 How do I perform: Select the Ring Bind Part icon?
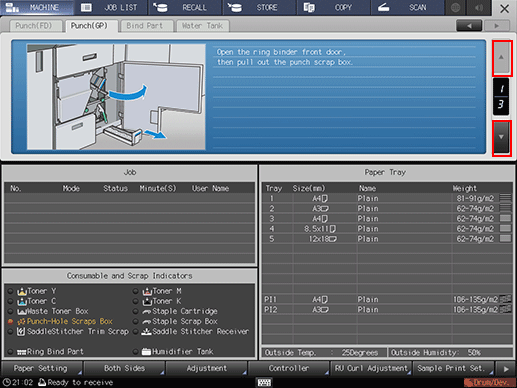coord(22,352)
